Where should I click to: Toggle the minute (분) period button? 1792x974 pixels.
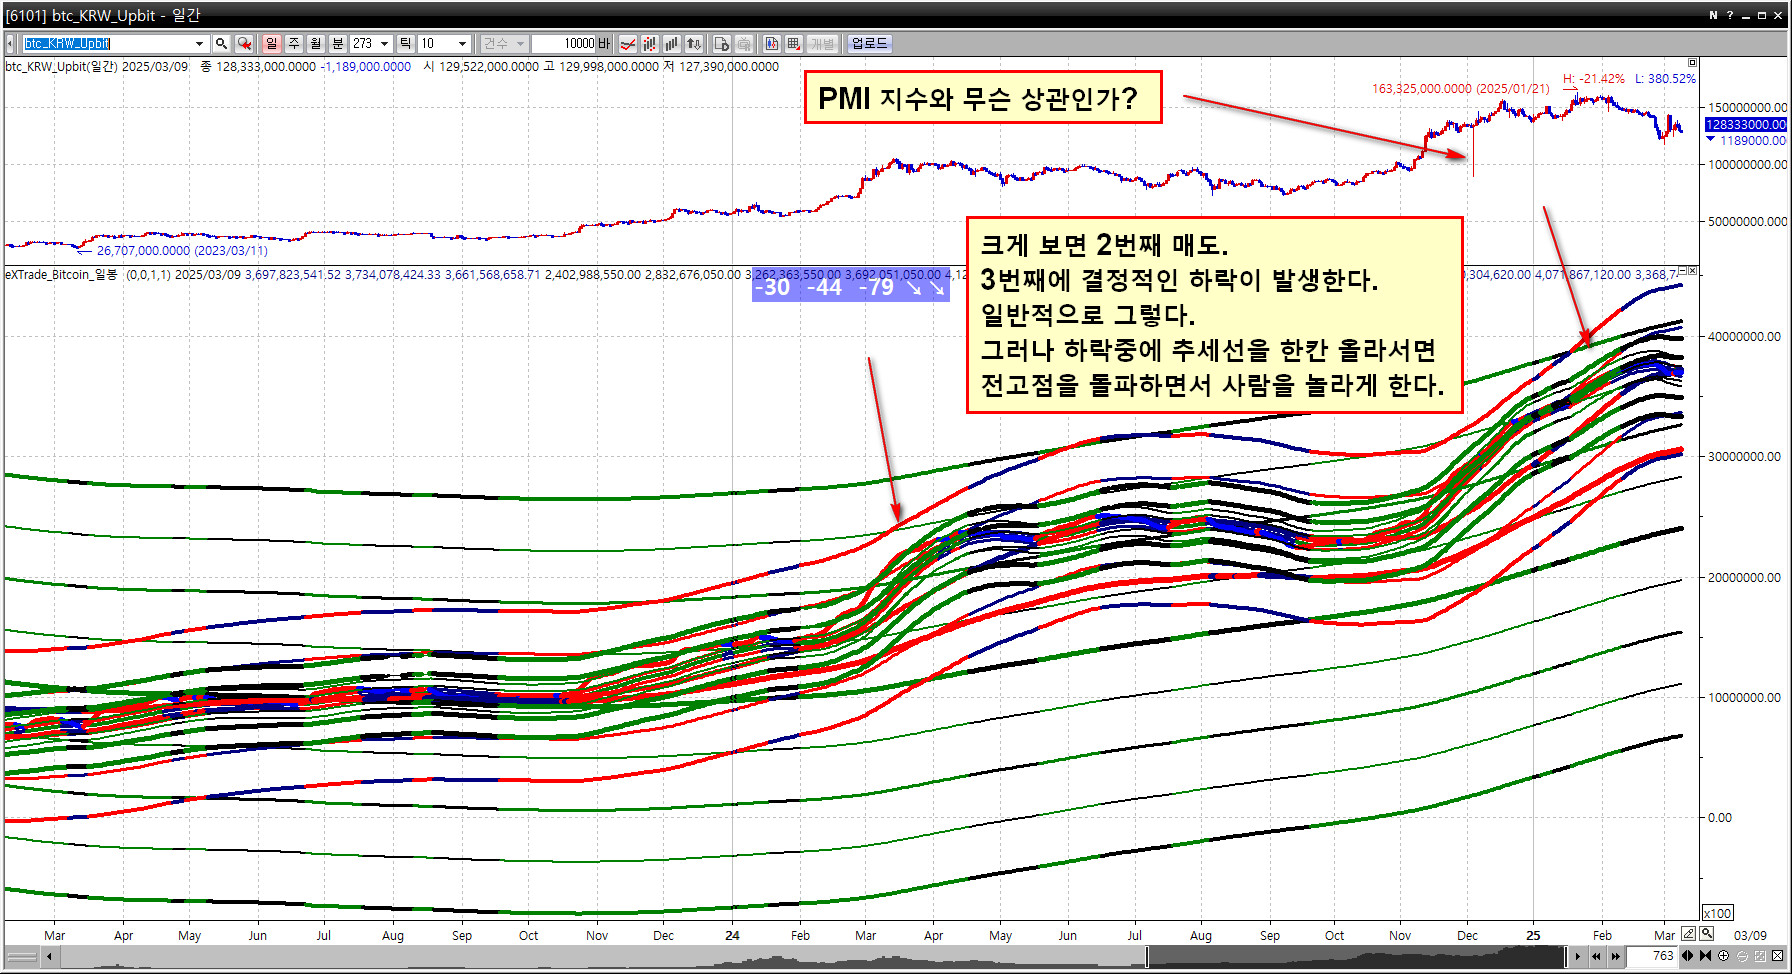[338, 44]
